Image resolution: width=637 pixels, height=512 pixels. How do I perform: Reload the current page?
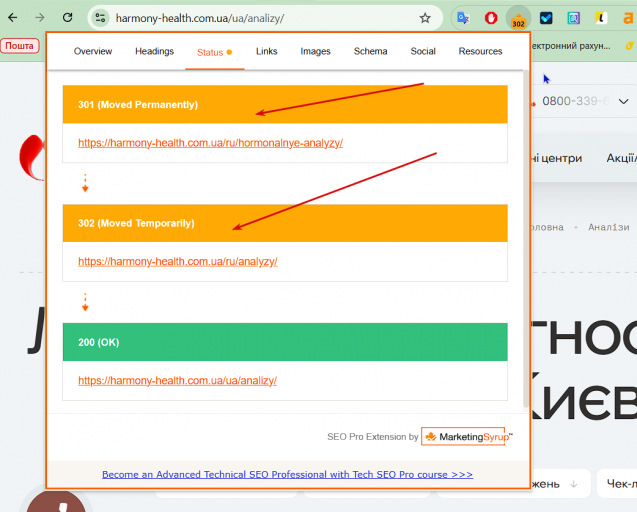[x=67, y=17]
